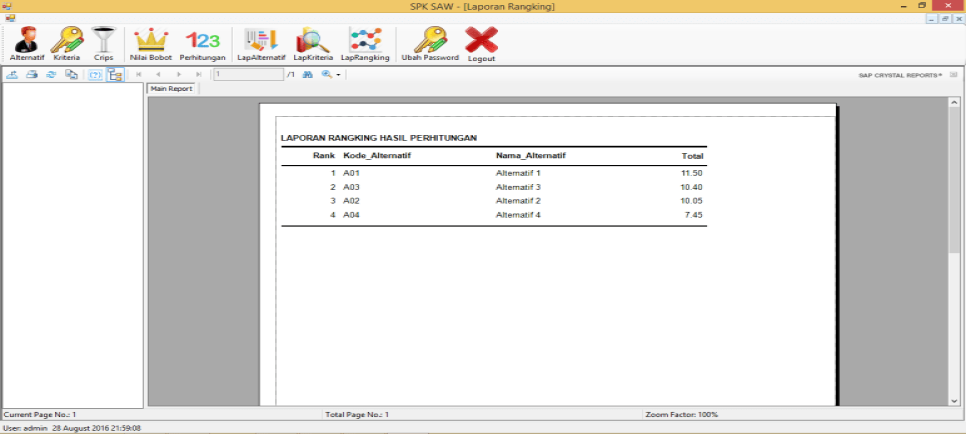This screenshot has width=966, height=434.
Task: Toggle the group tree panel
Action: pos(114,75)
